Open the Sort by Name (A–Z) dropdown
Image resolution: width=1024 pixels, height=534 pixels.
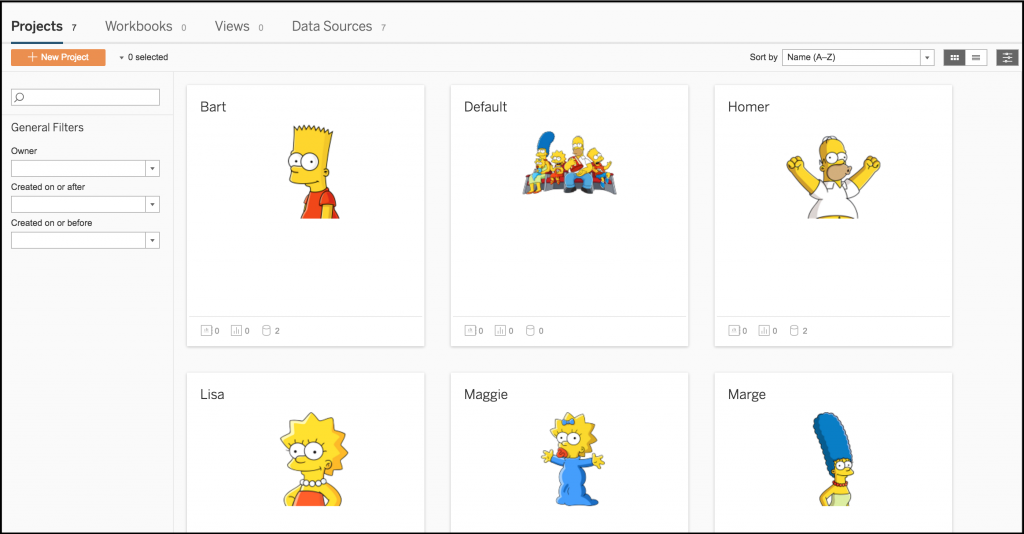coord(858,57)
